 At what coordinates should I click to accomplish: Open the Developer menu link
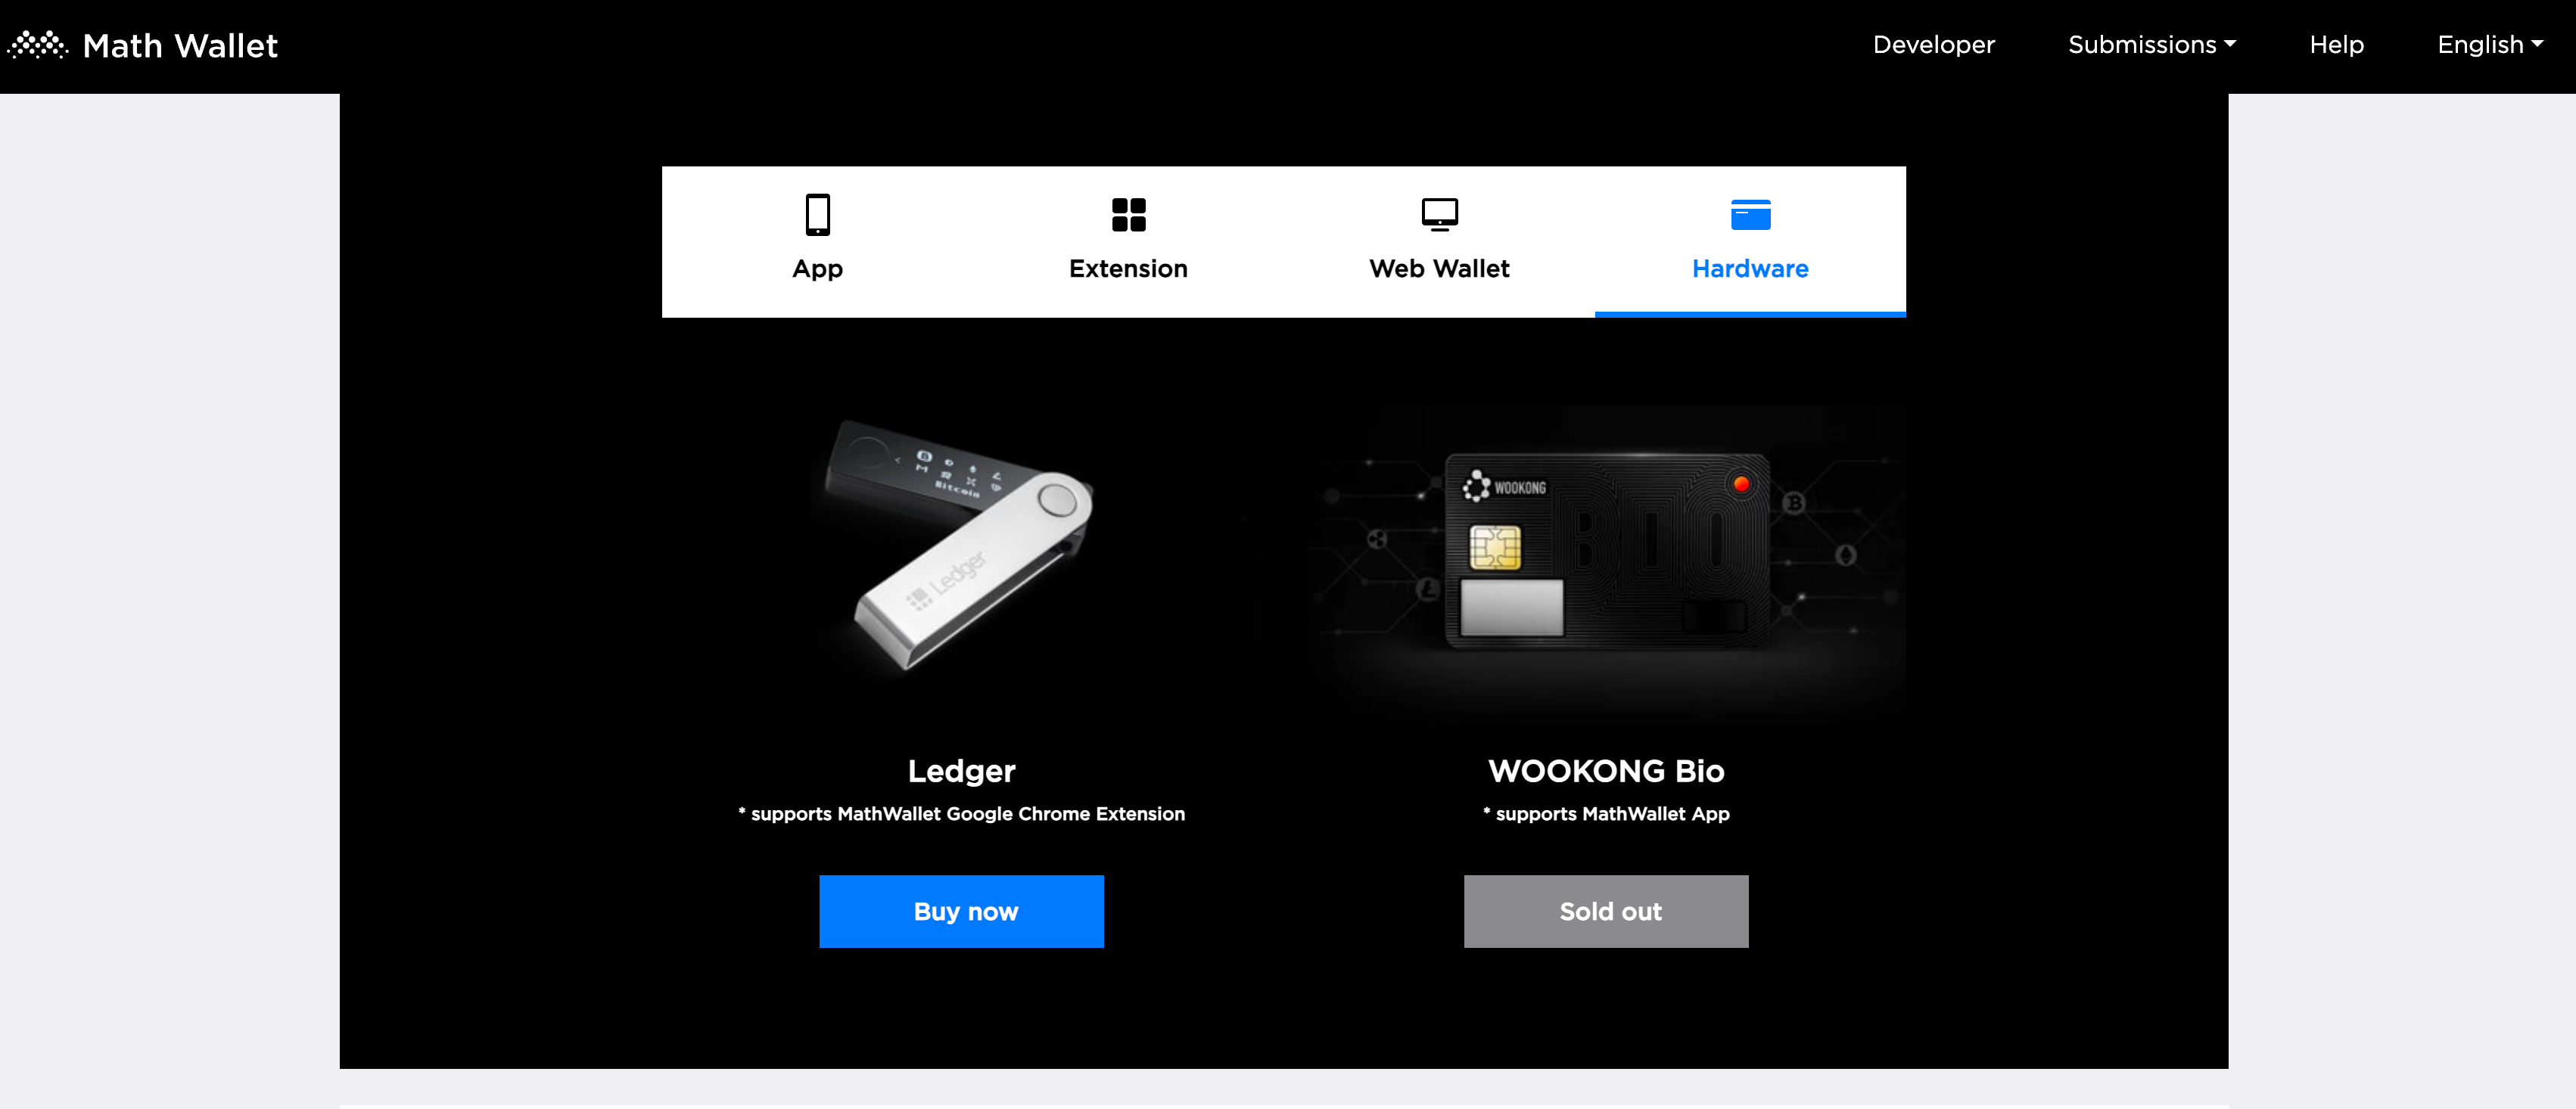(x=1933, y=45)
